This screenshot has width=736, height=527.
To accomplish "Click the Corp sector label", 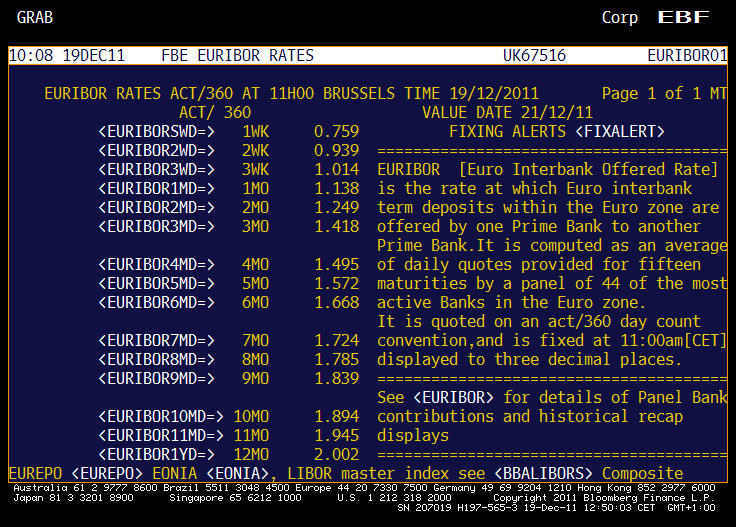I will (x=620, y=17).
